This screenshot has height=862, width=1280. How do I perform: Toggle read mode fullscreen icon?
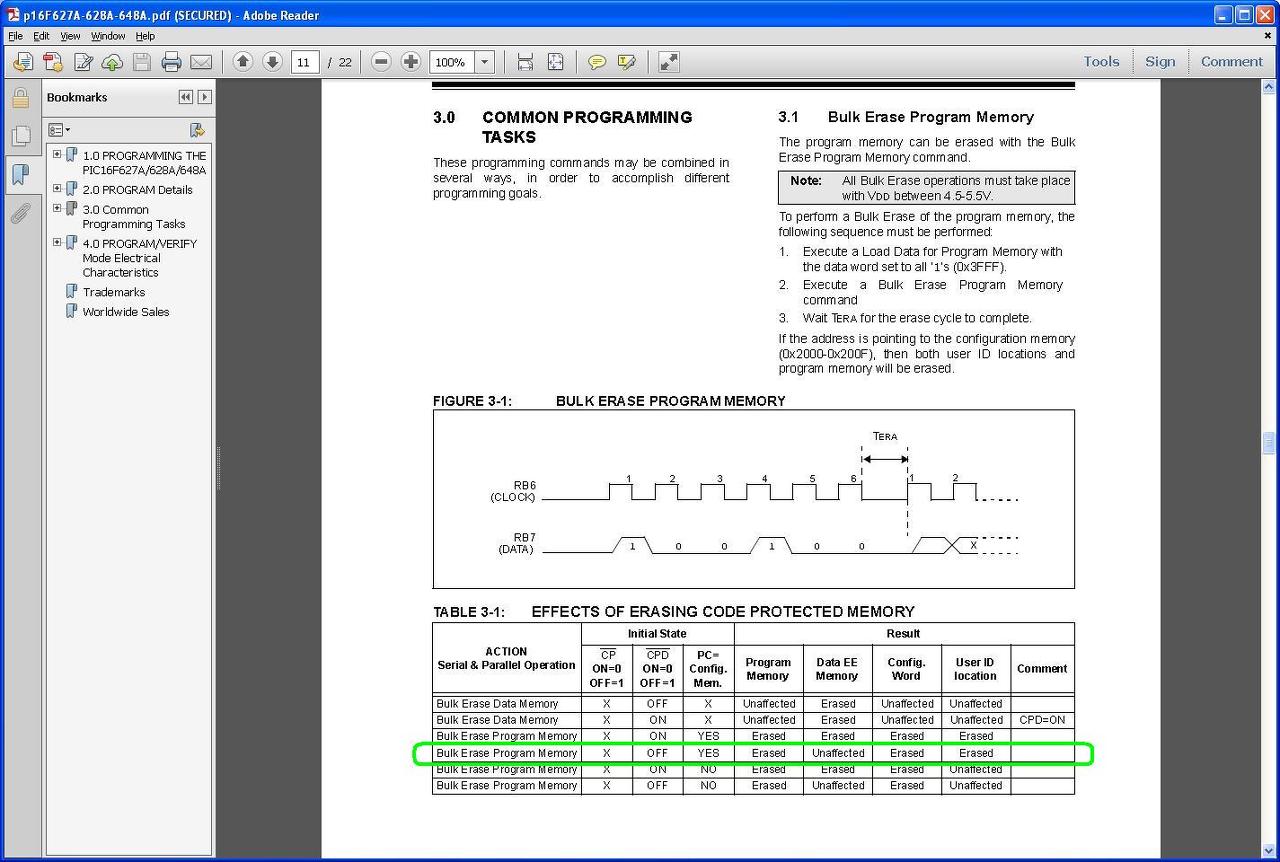[669, 62]
